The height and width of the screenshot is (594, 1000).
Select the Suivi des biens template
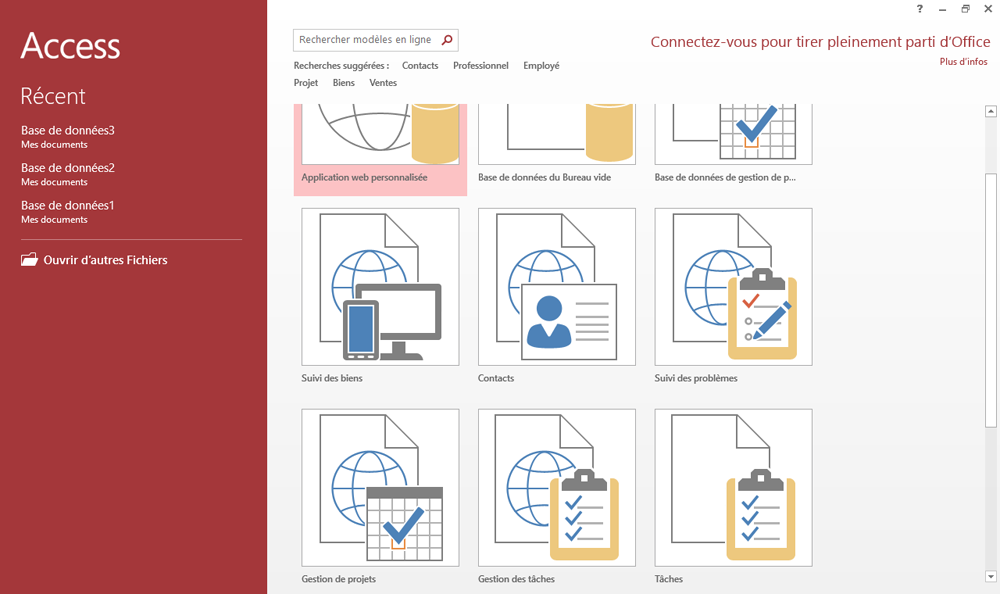(x=380, y=286)
